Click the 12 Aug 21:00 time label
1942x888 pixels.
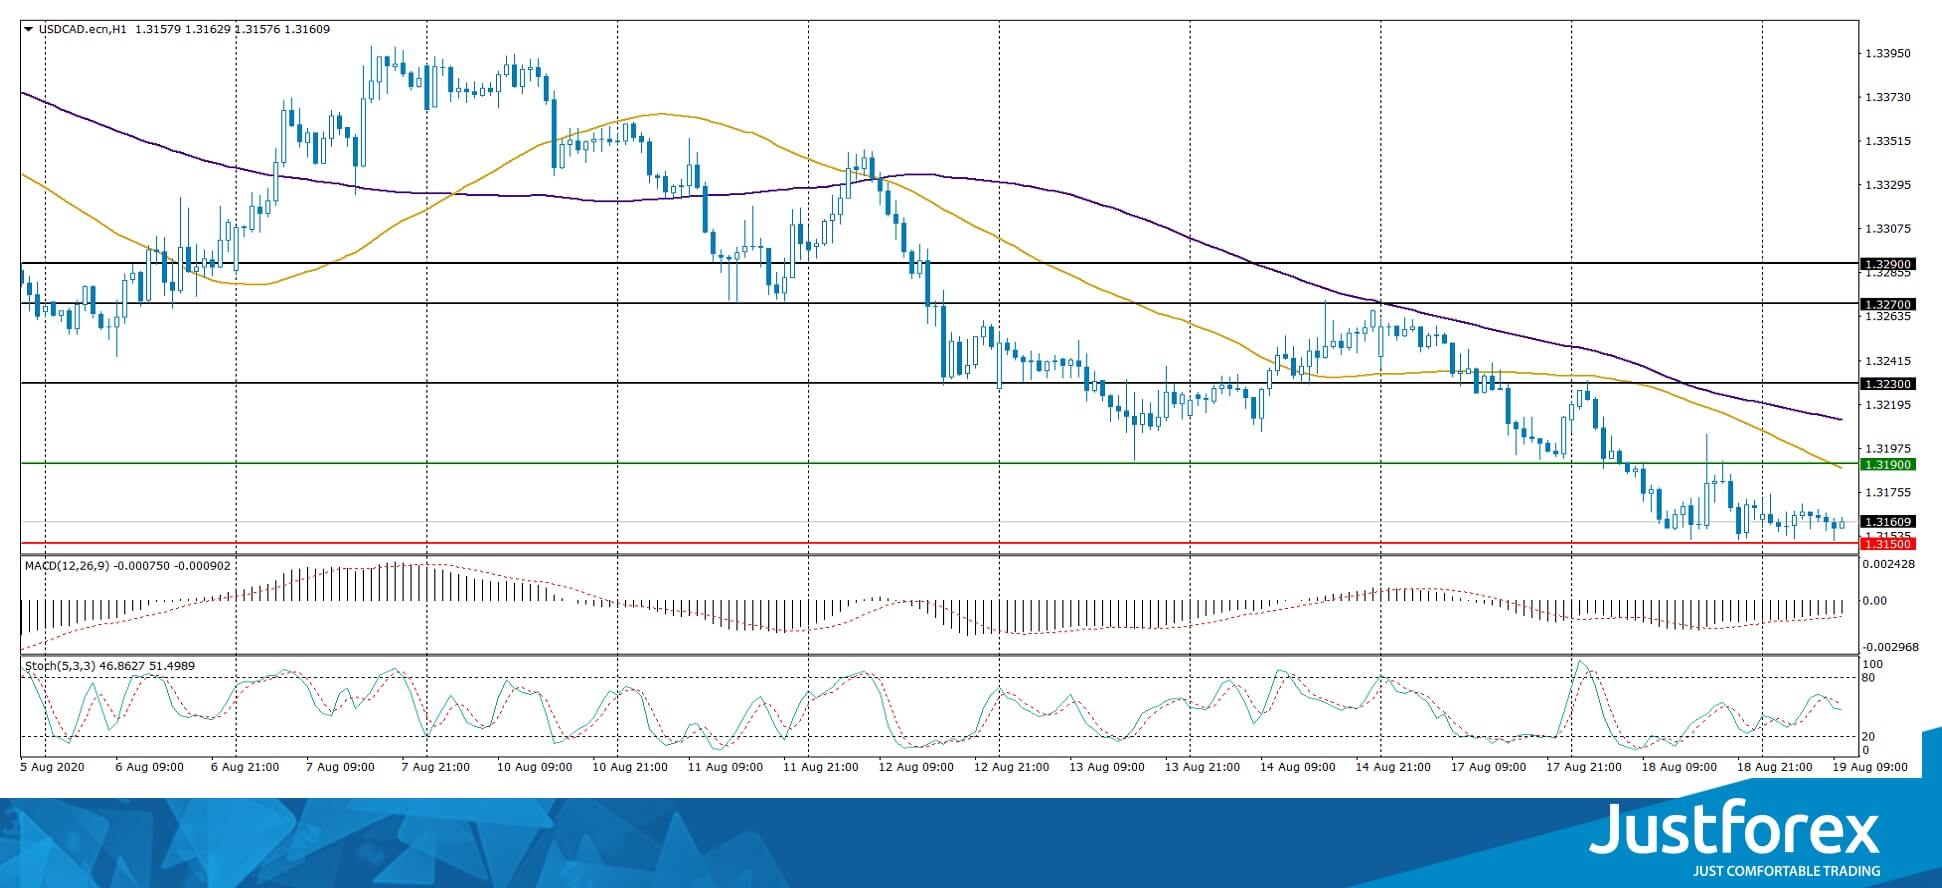(x=1012, y=768)
